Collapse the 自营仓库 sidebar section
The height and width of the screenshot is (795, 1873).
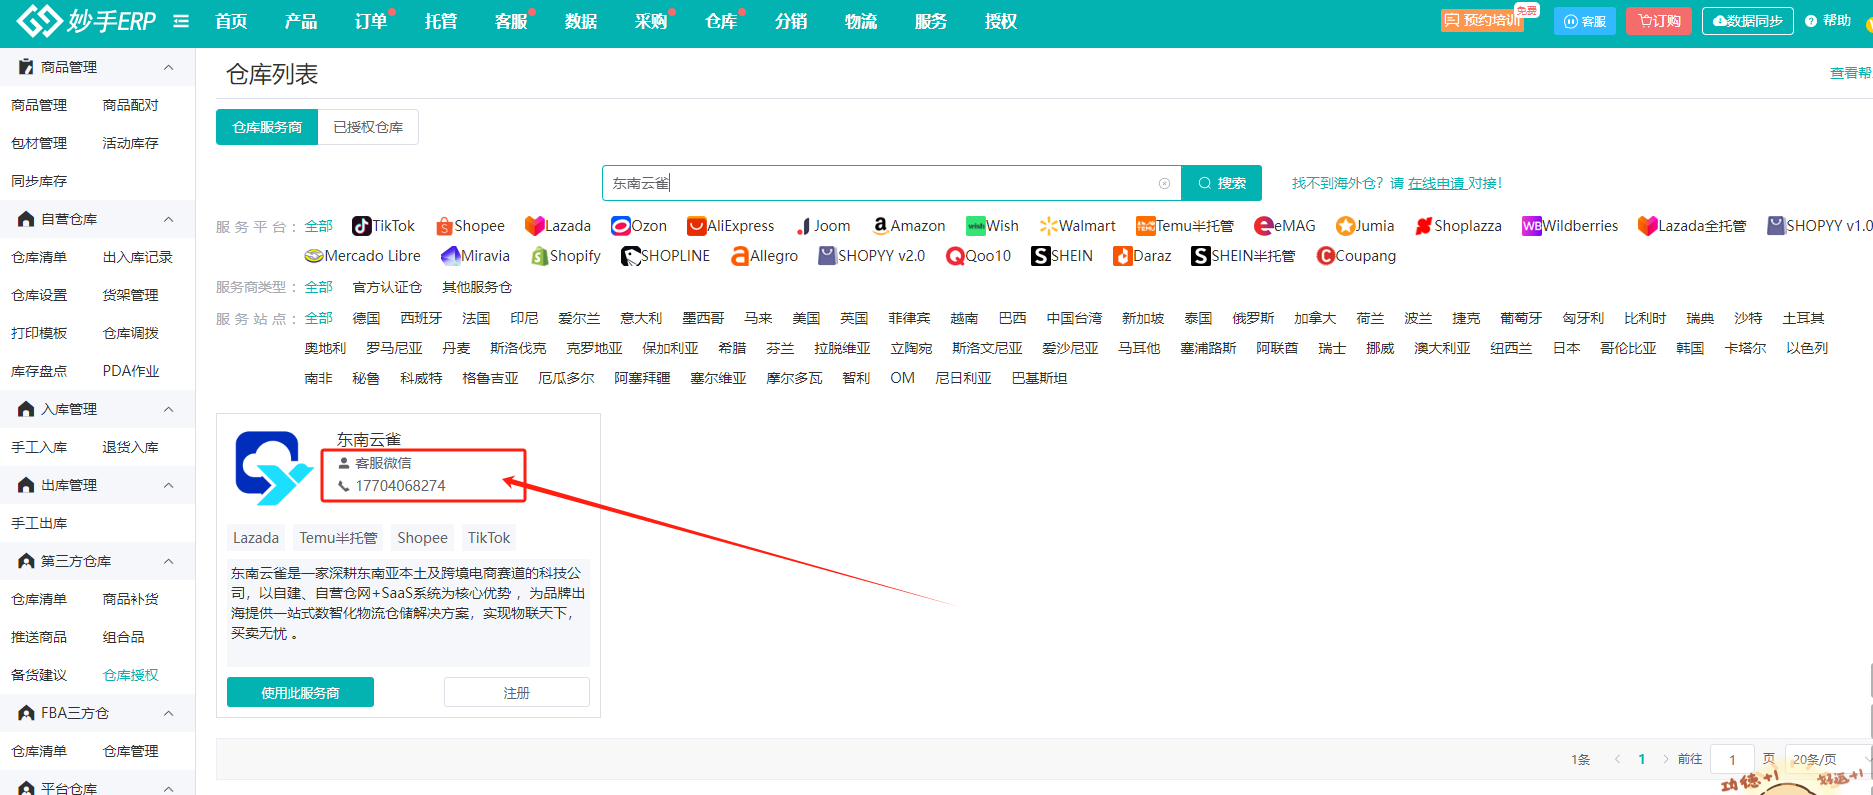point(168,219)
